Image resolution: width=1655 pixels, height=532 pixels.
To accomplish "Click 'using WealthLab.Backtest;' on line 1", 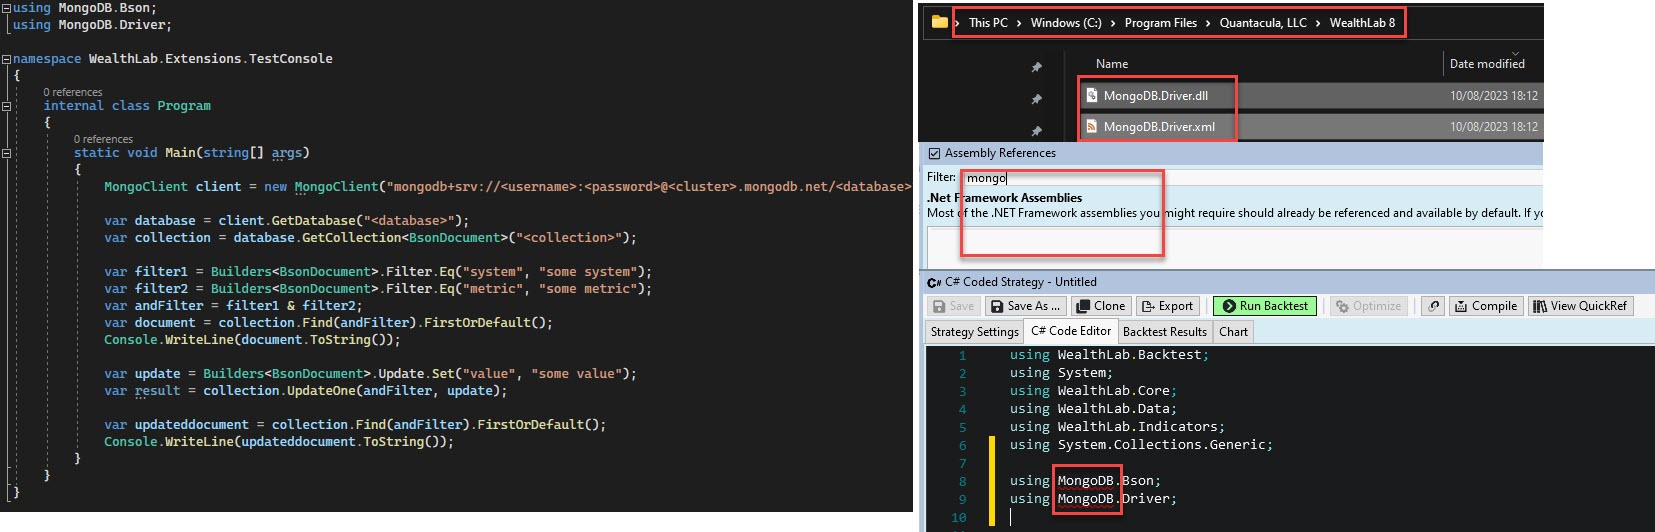I will click(x=1109, y=355).
